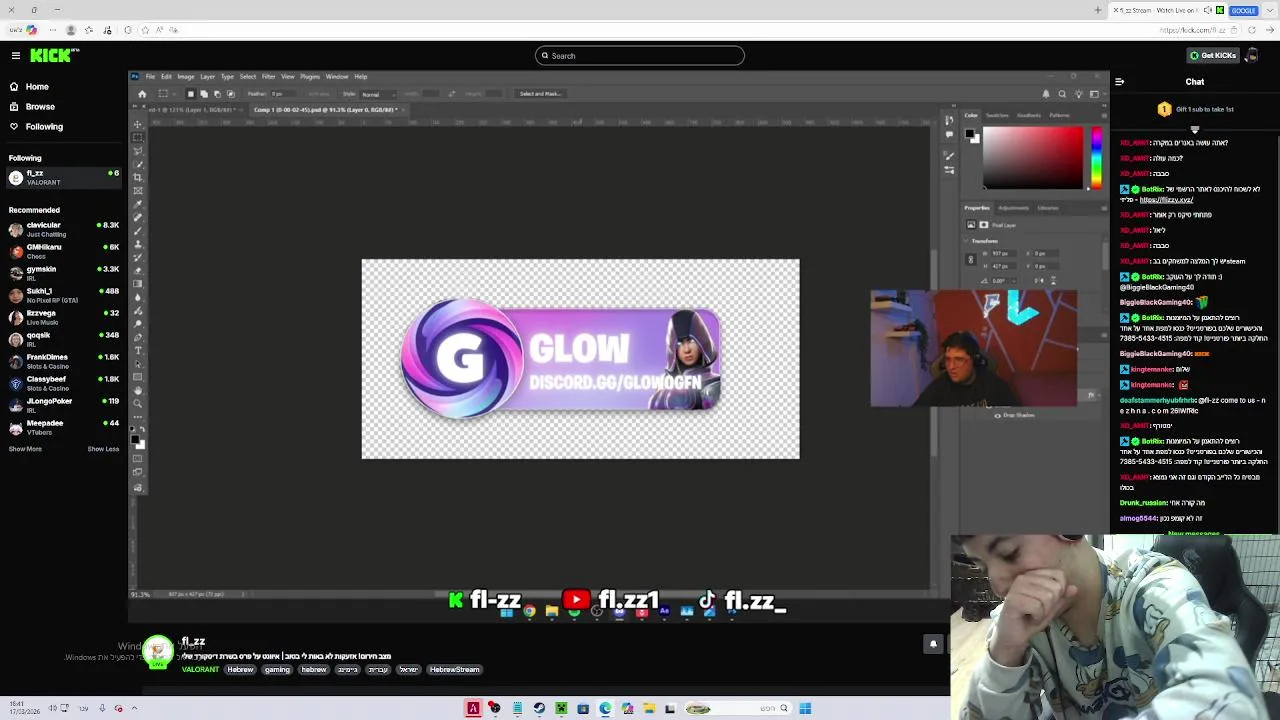Click stream notification bell button

coord(933,644)
